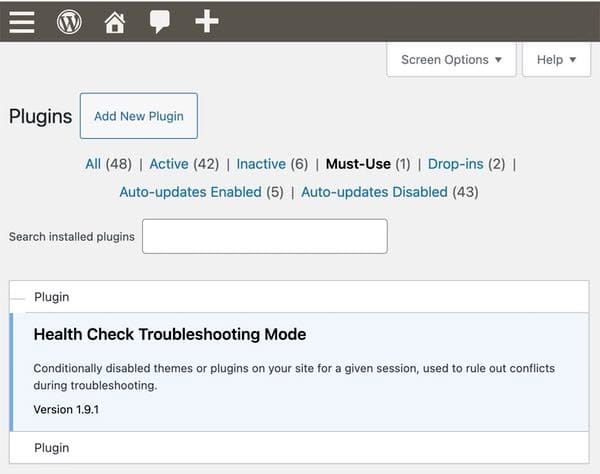Focus the Search installed plugins field
Image resolution: width=600 pixels, height=474 pixels.
click(264, 237)
